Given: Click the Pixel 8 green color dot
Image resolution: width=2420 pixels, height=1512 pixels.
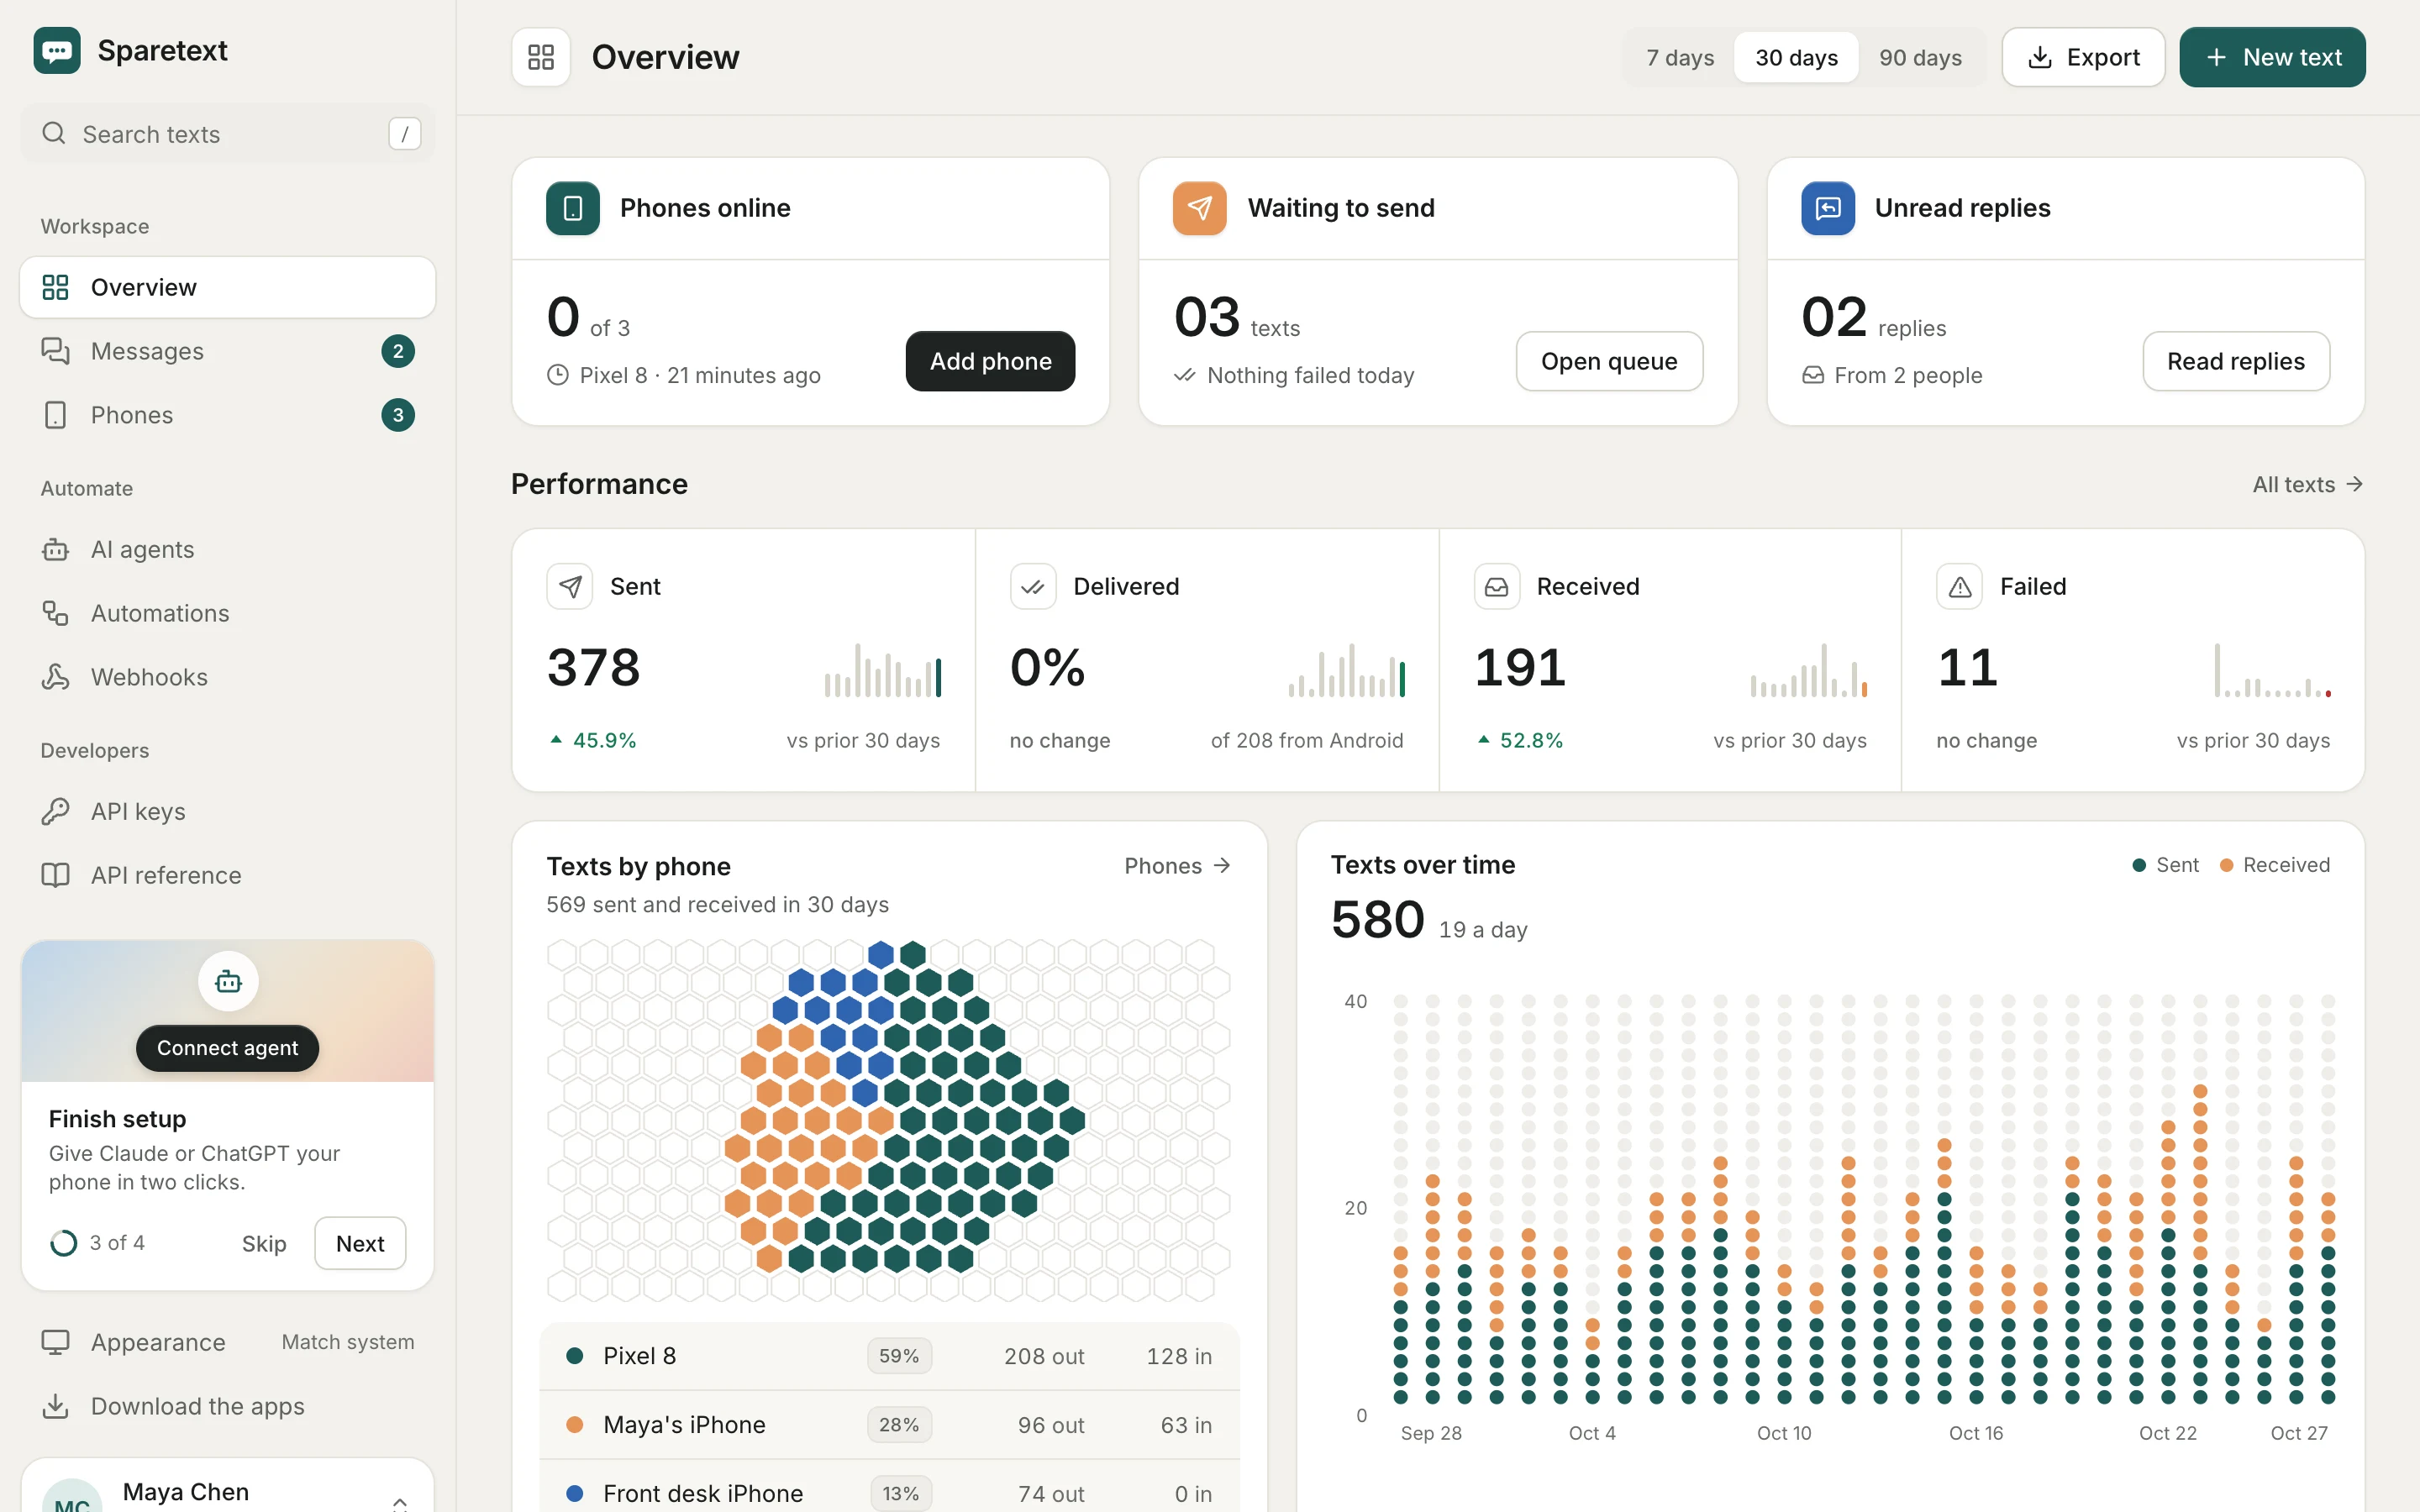Looking at the screenshot, I should 575,1356.
